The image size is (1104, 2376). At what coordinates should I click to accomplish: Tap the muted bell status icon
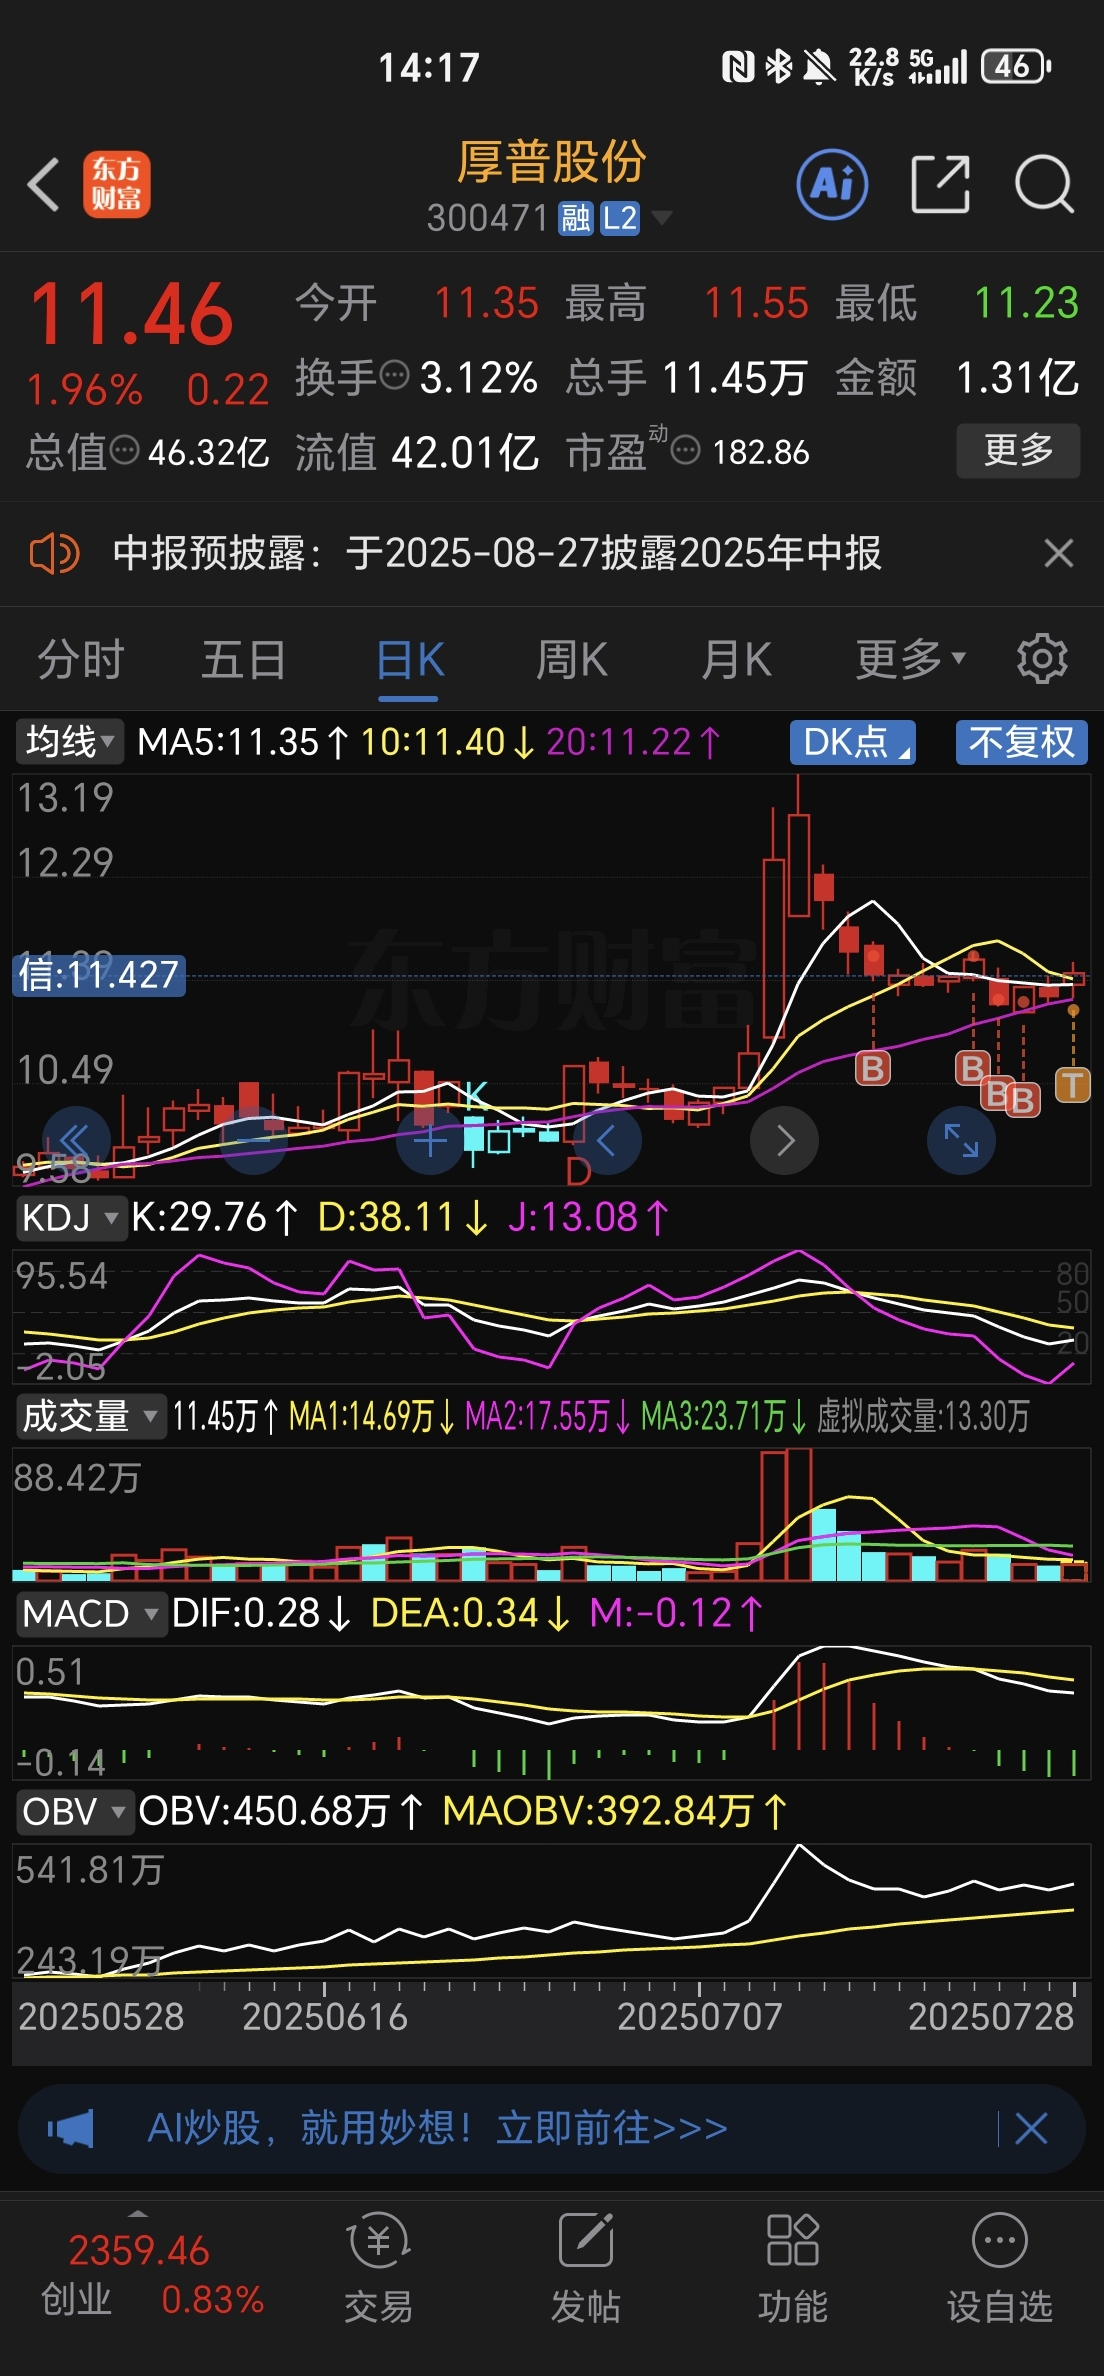[819, 66]
